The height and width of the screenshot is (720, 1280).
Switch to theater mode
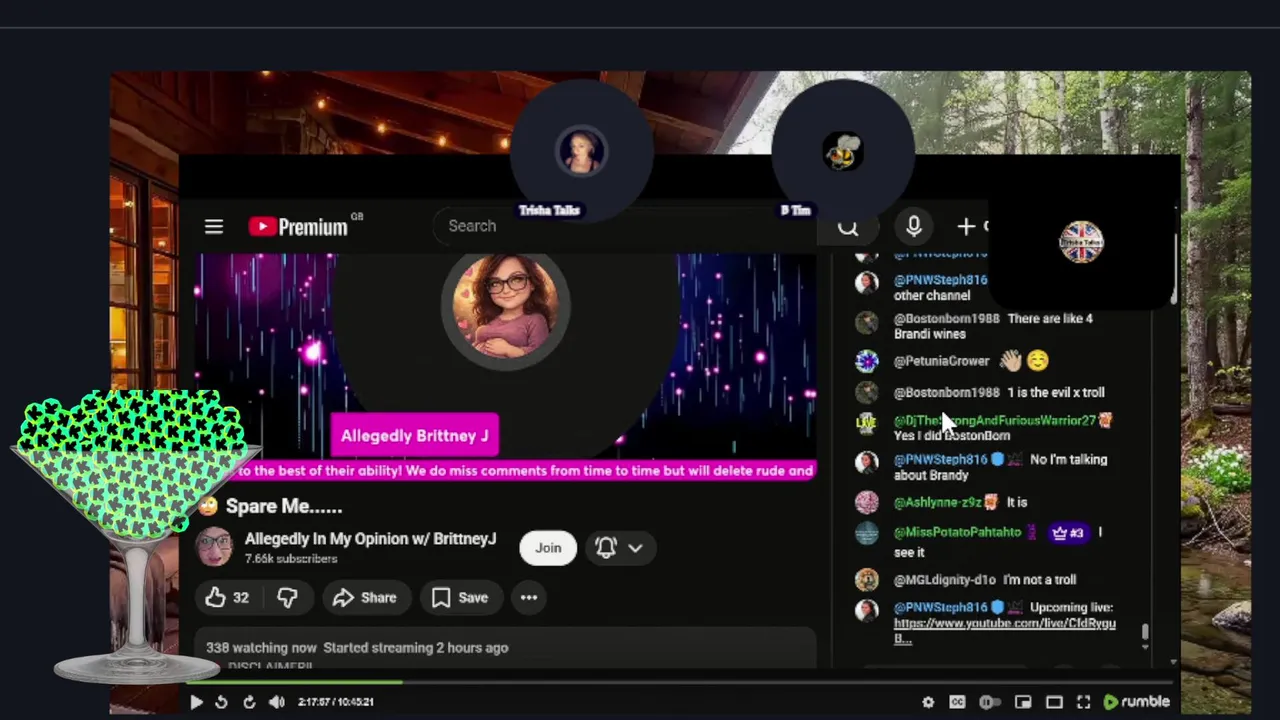1054,702
